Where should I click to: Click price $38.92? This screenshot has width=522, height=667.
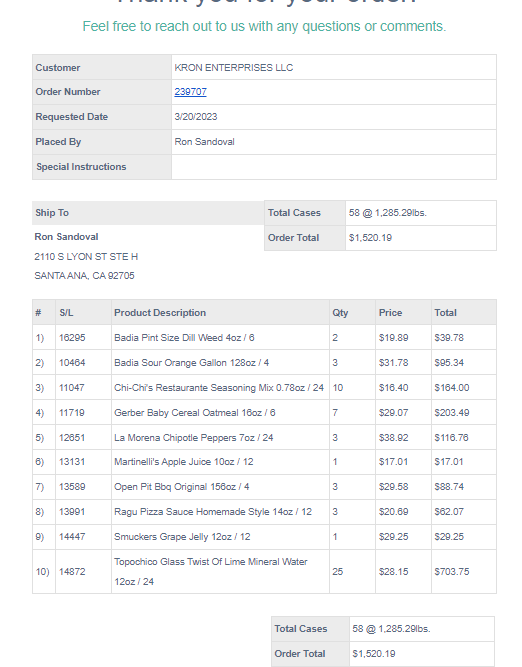pos(394,438)
